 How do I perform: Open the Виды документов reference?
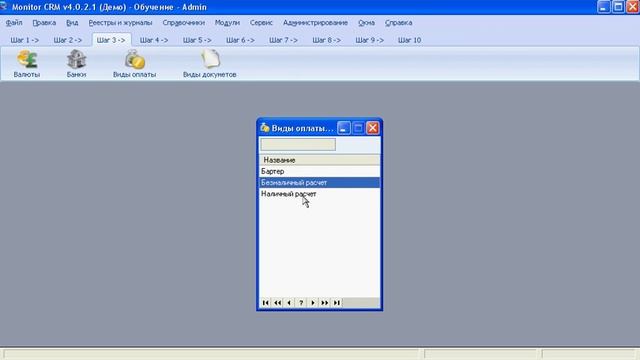pos(209,64)
